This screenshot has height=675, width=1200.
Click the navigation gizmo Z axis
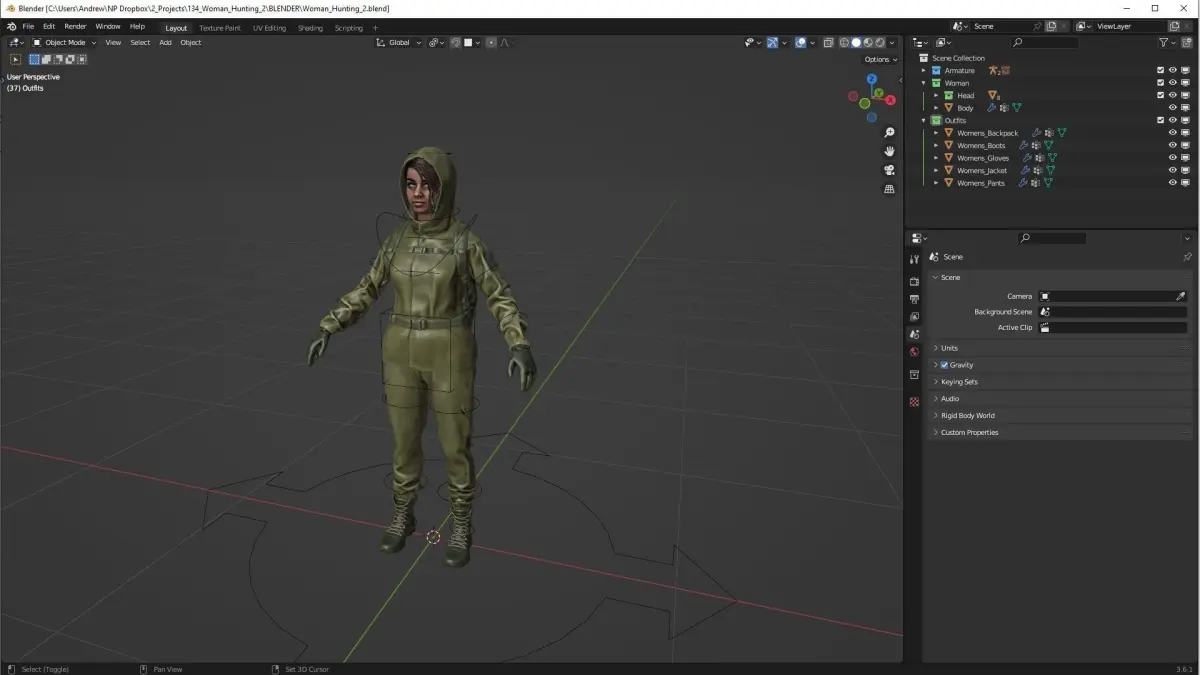(872, 79)
